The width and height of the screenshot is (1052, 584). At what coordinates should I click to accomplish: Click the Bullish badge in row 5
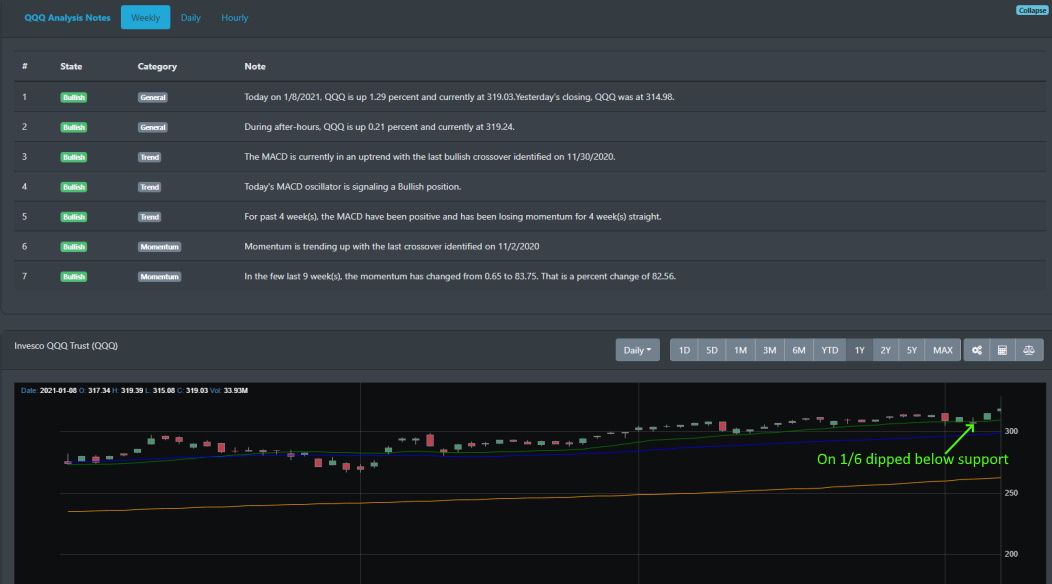[x=74, y=217]
